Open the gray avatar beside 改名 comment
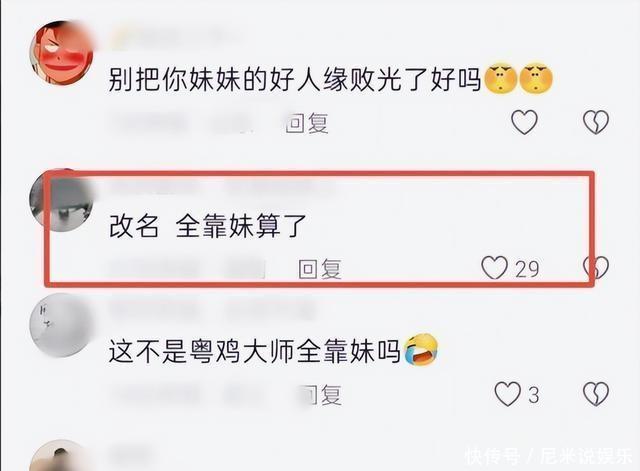This screenshot has height=471, width=640. (62, 200)
